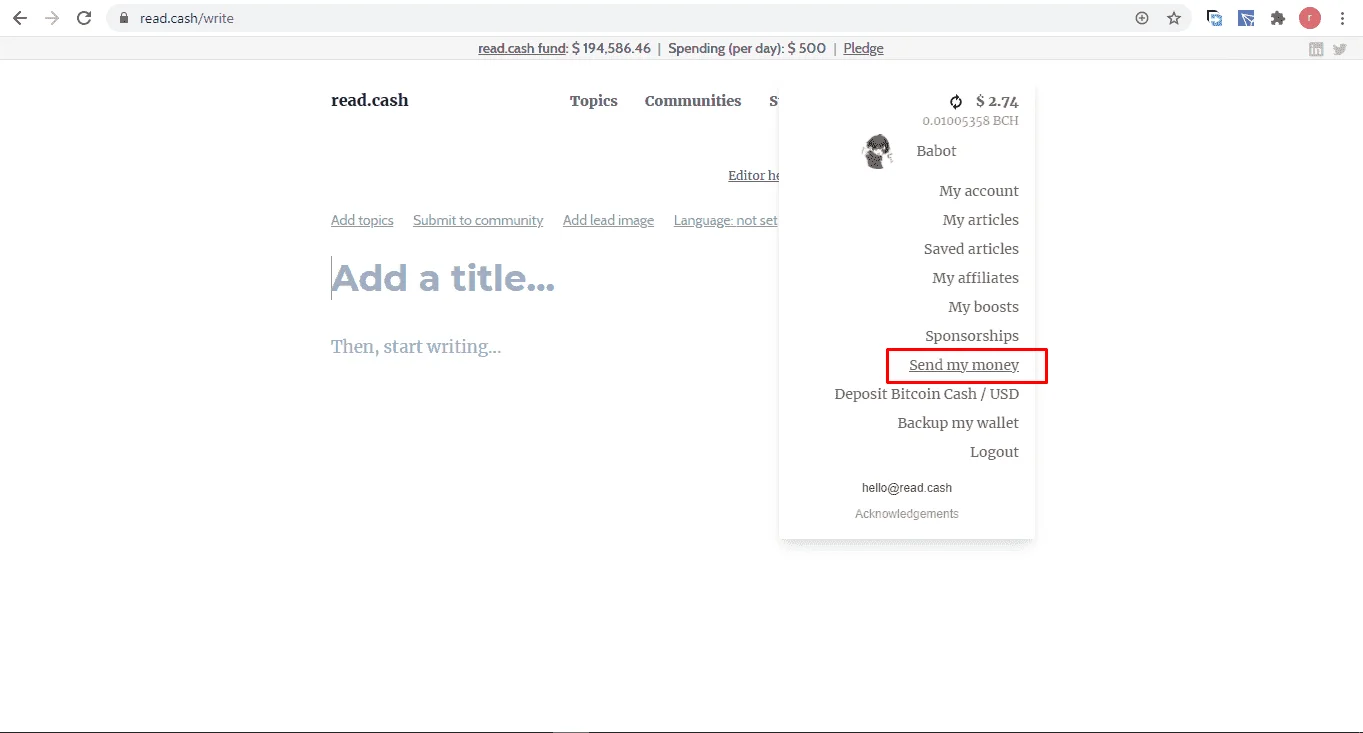Go to read.cash home logo
1363x733 pixels.
(x=370, y=100)
